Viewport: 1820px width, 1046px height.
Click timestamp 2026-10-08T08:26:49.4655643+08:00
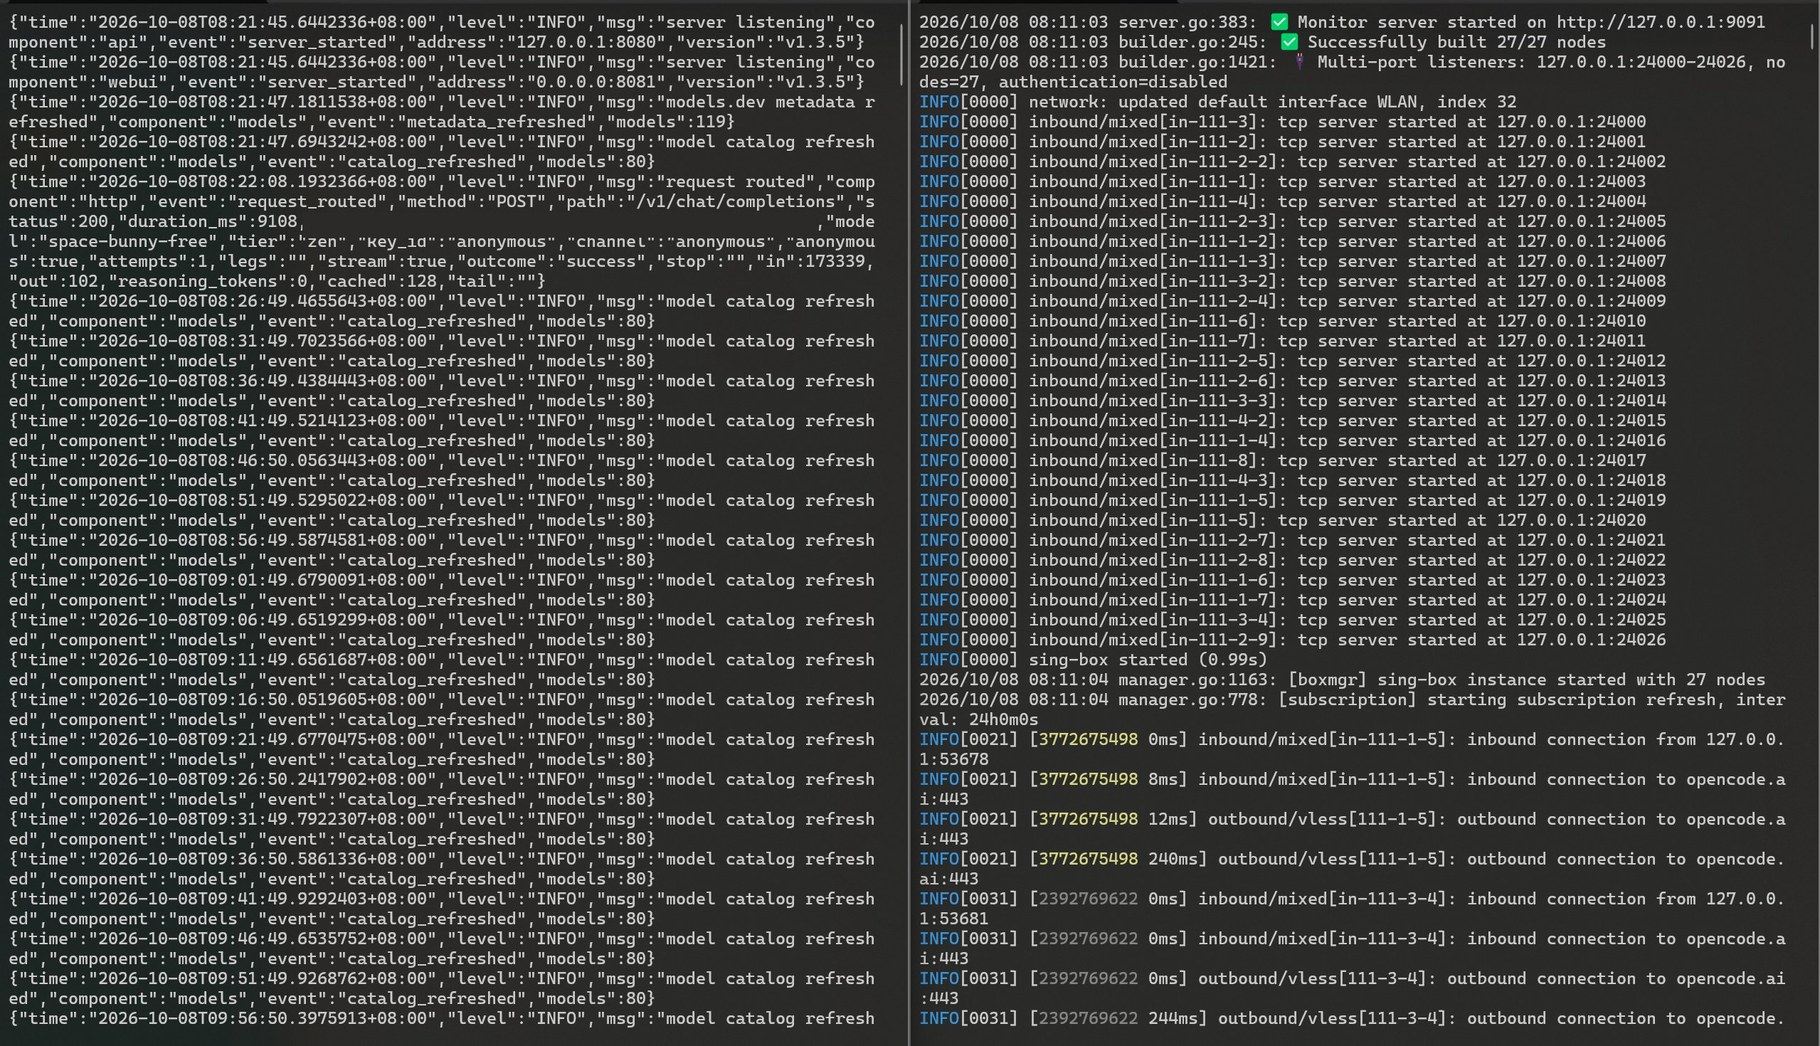point(263,301)
